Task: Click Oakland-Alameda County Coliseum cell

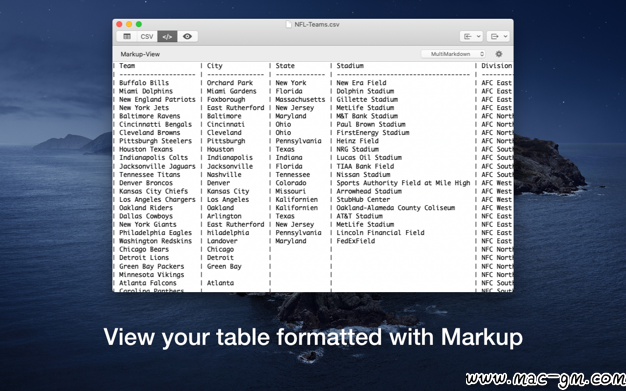Action: (x=396, y=208)
